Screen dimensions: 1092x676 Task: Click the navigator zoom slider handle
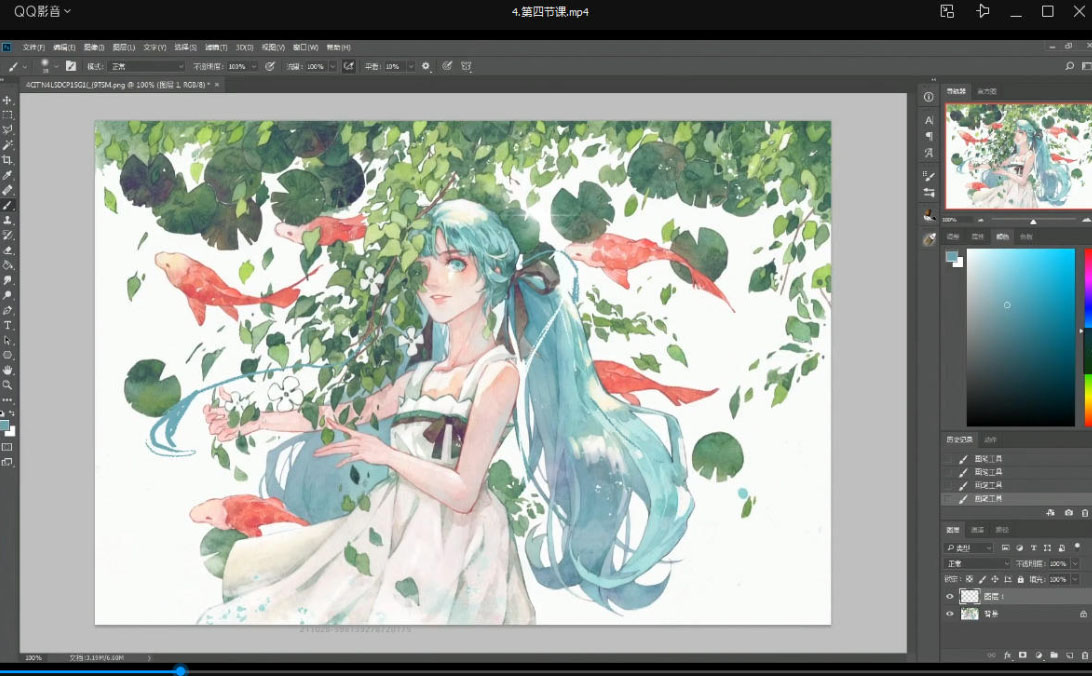click(x=1033, y=221)
